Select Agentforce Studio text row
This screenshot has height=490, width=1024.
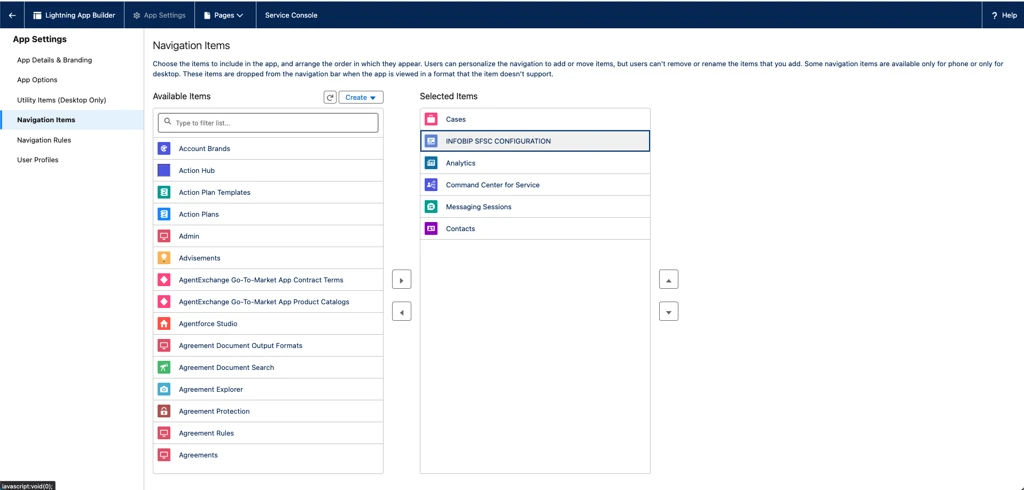tap(208, 323)
